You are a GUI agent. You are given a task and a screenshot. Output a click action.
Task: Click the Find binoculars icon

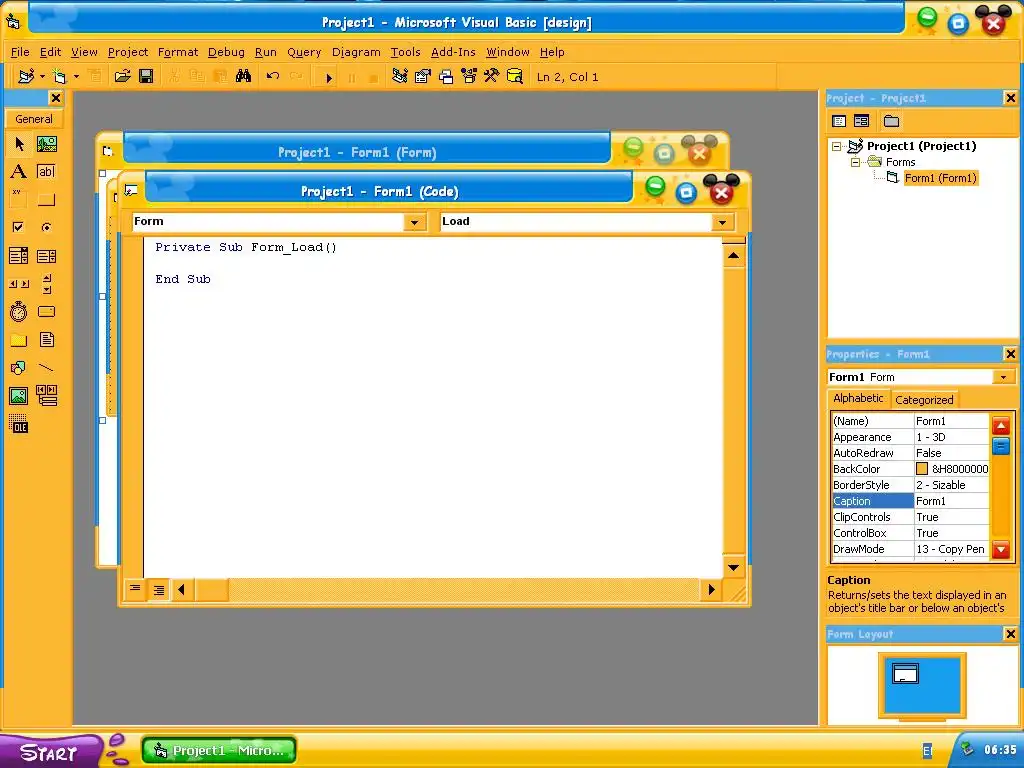pyautogui.click(x=244, y=76)
